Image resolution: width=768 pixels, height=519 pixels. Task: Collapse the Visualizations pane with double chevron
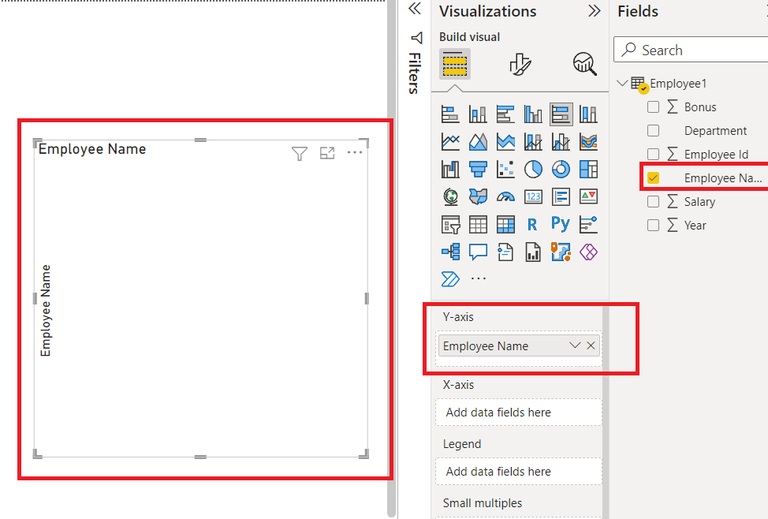(594, 11)
